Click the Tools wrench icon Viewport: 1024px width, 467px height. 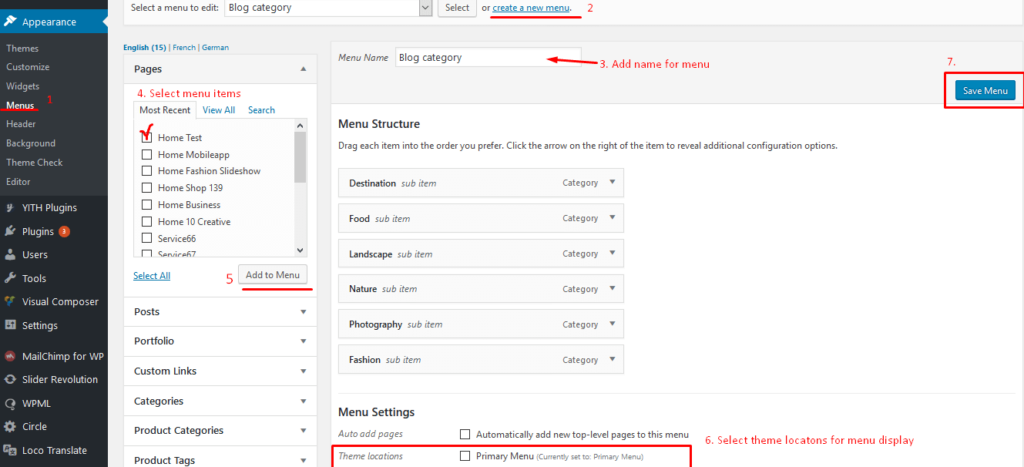click(10, 278)
